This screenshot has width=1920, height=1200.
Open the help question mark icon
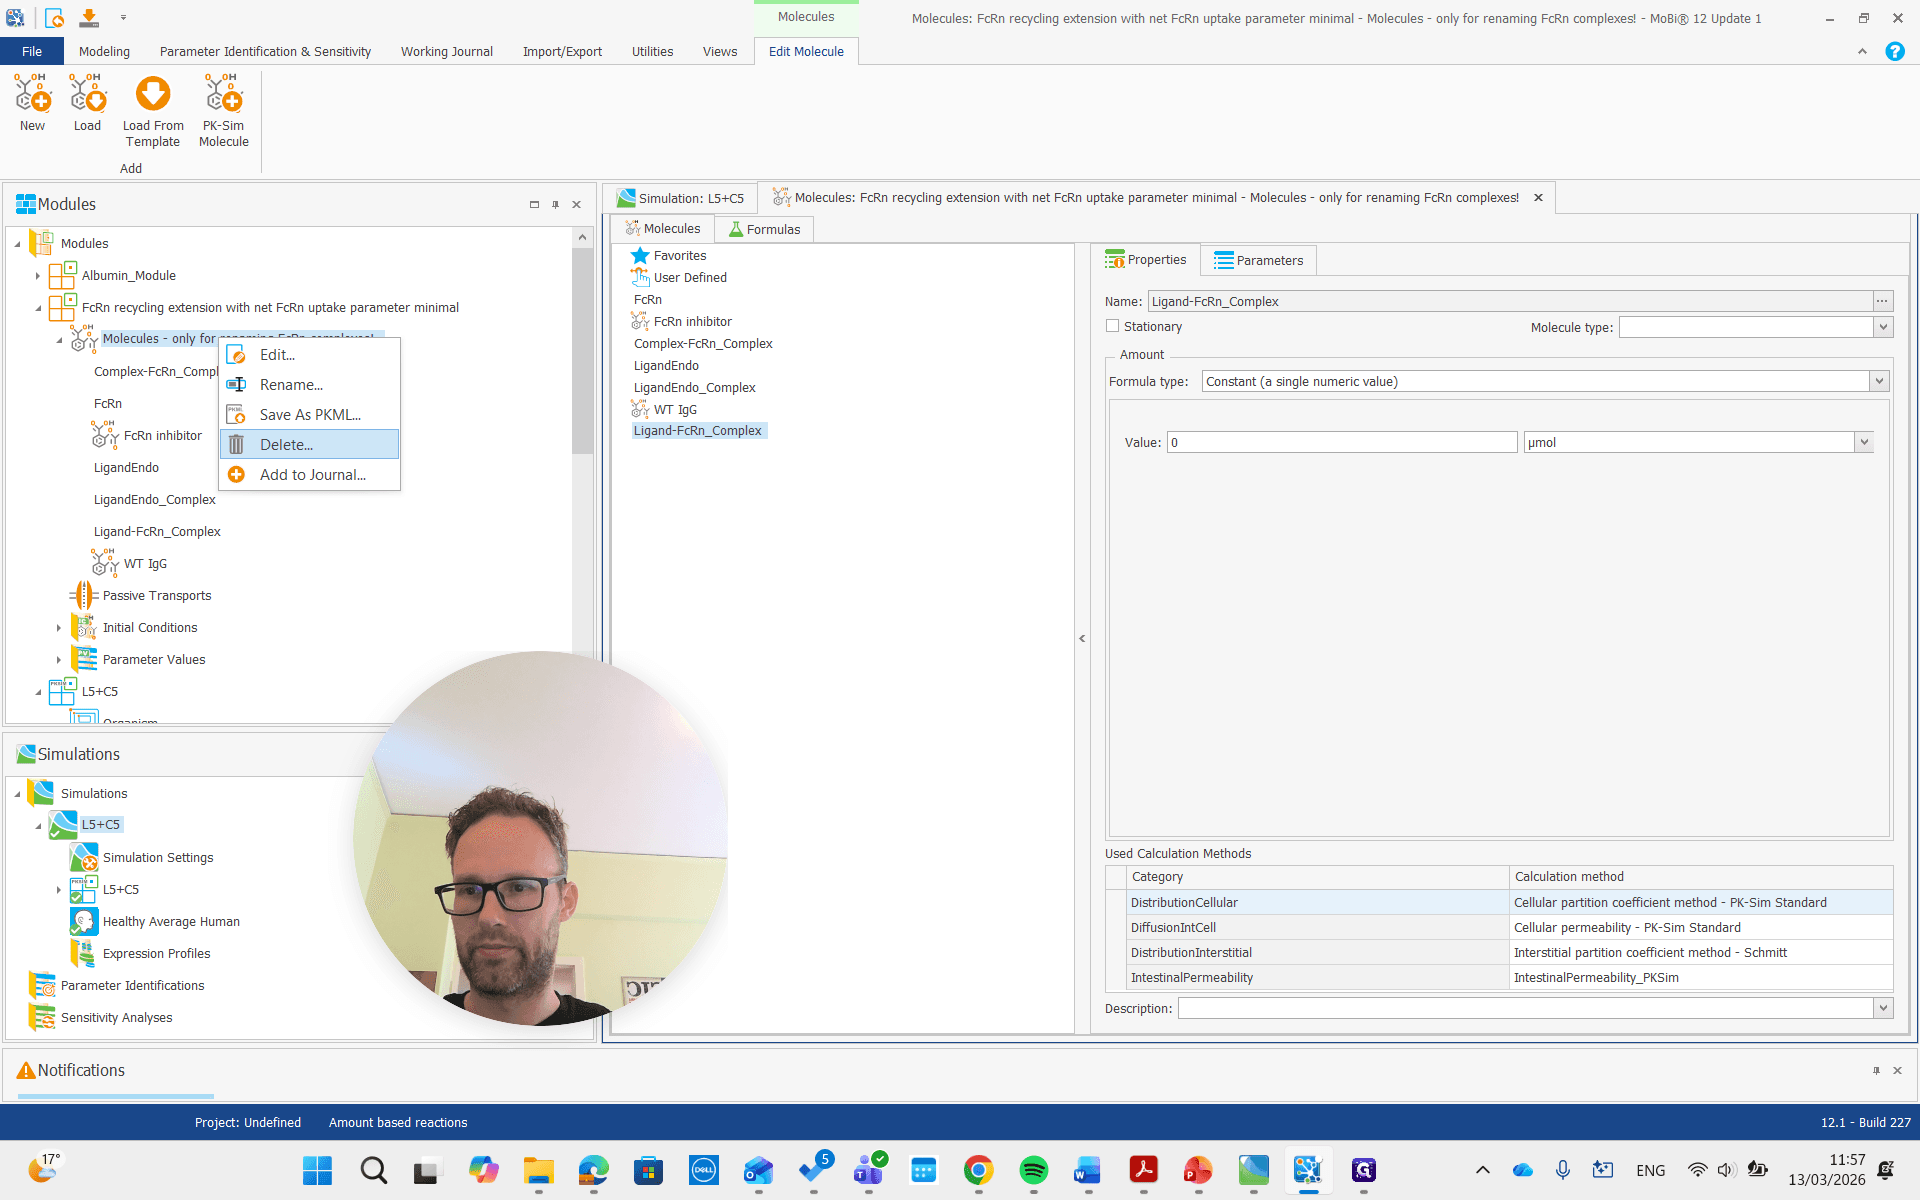click(1894, 52)
